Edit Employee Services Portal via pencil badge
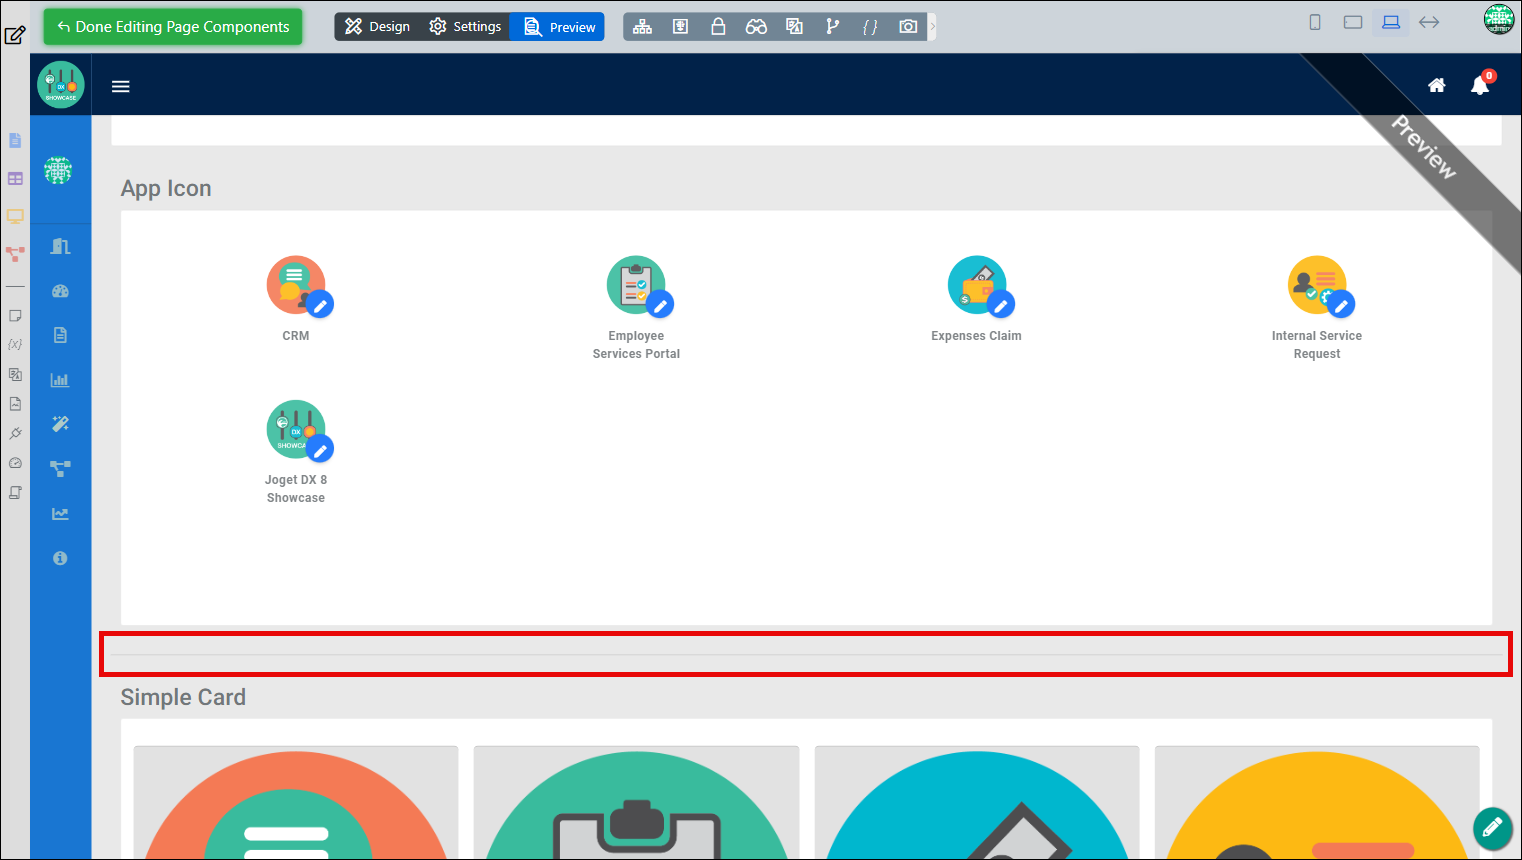 point(660,304)
